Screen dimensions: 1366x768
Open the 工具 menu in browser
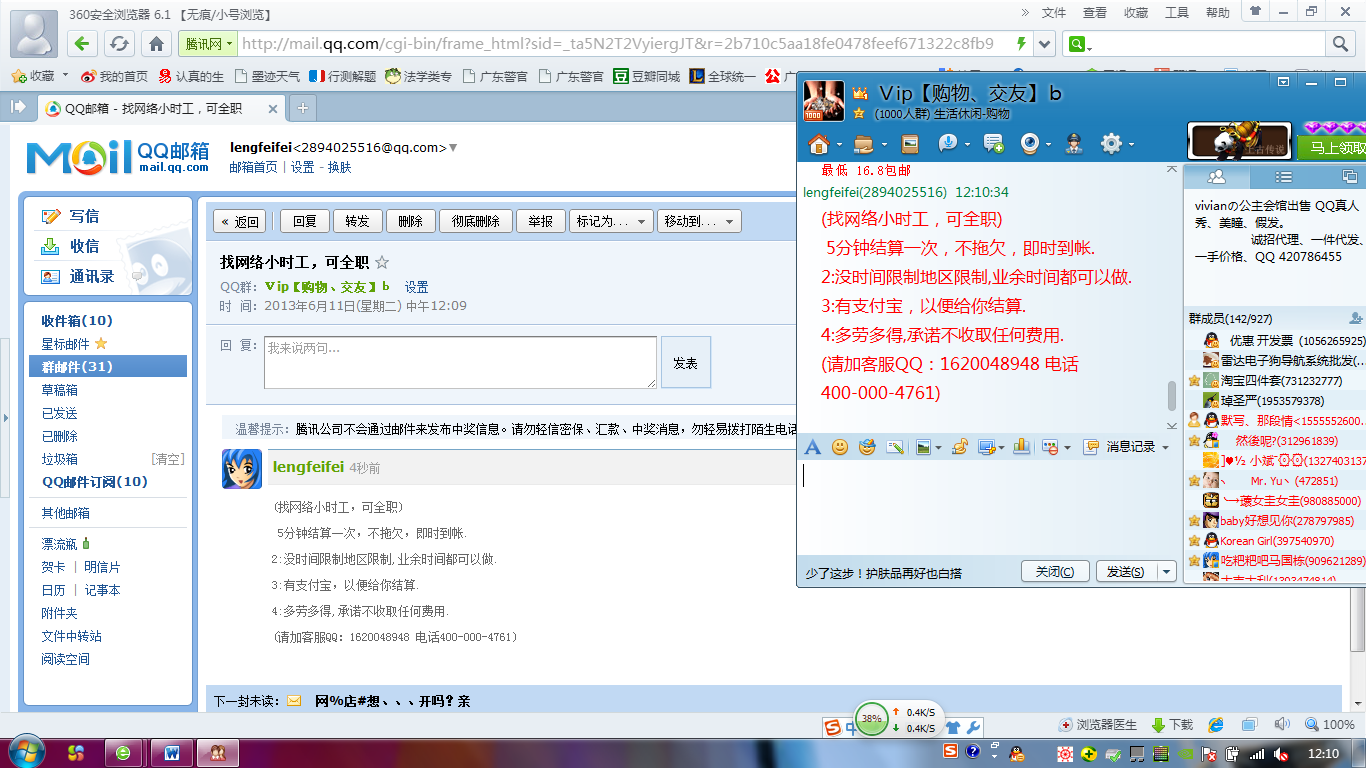click(x=1177, y=13)
